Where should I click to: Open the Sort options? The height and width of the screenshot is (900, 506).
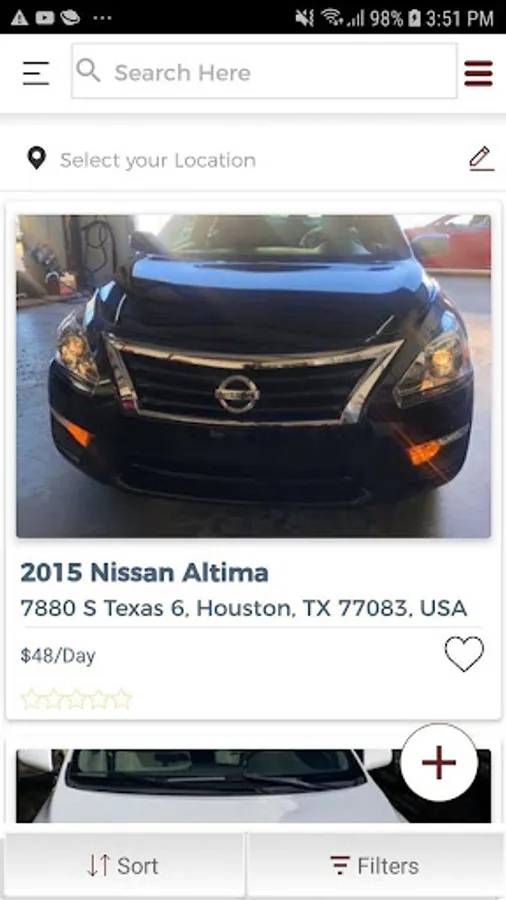coord(124,866)
